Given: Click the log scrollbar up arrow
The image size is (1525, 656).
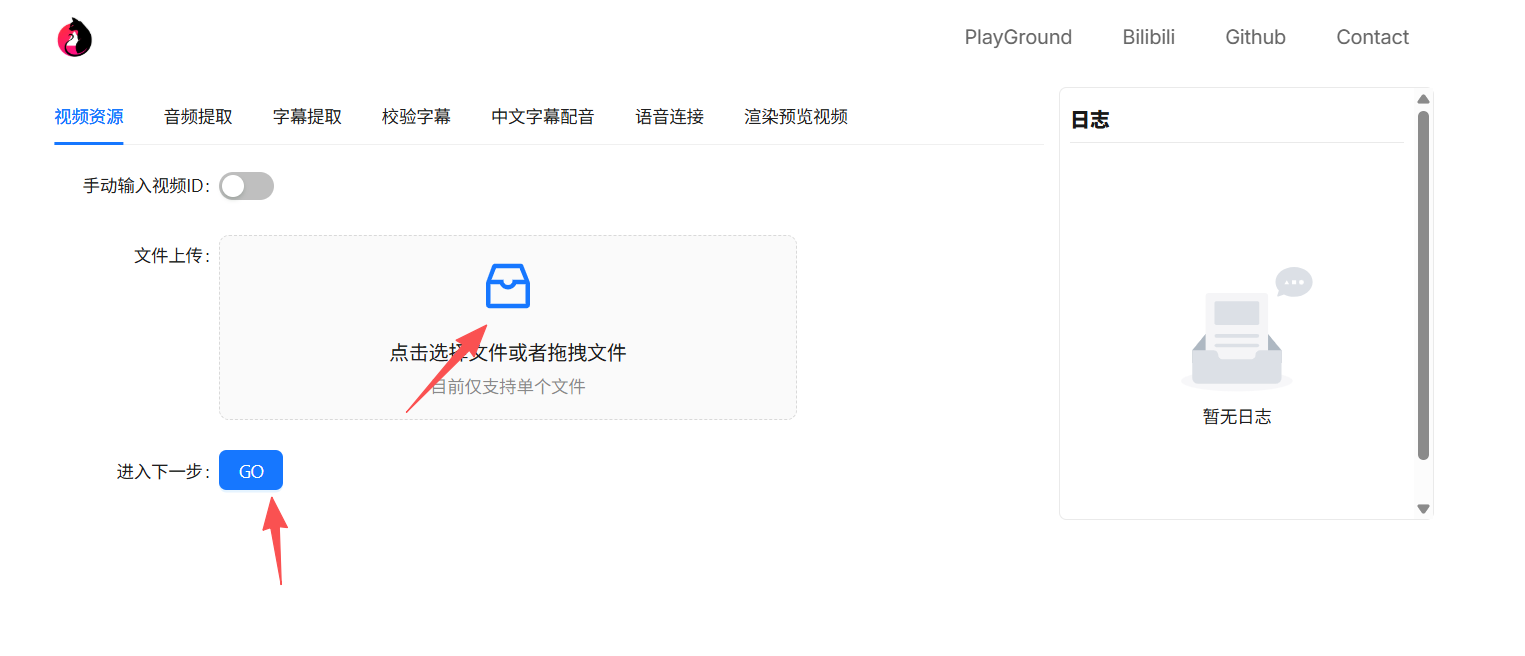Looking at the screenshot, I should pyautogui.click(x=1422, y=98).
